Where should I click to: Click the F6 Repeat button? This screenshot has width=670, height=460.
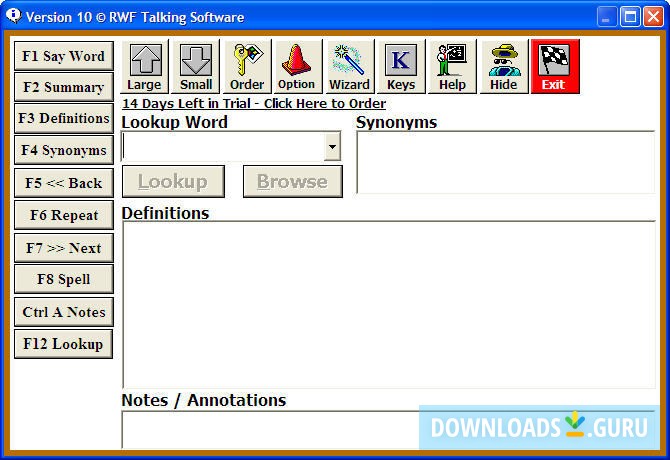point(64,215)
